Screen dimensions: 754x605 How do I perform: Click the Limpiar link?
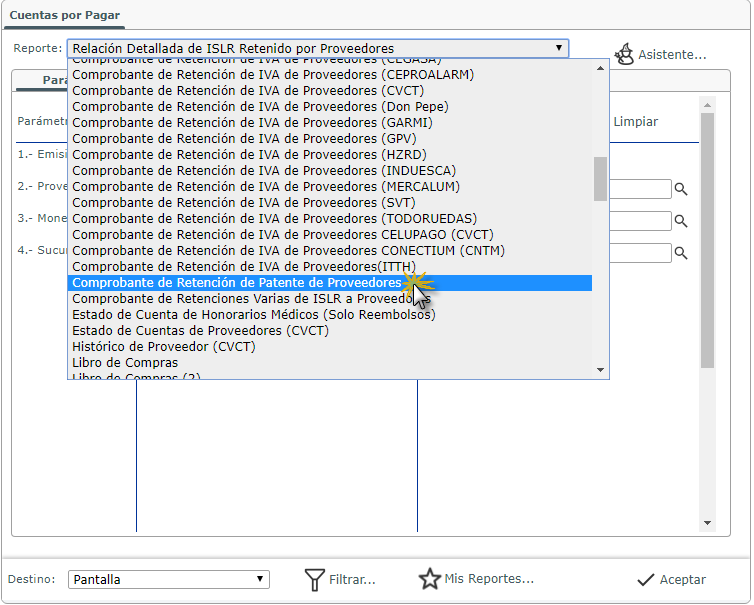(x=635, y=122)
